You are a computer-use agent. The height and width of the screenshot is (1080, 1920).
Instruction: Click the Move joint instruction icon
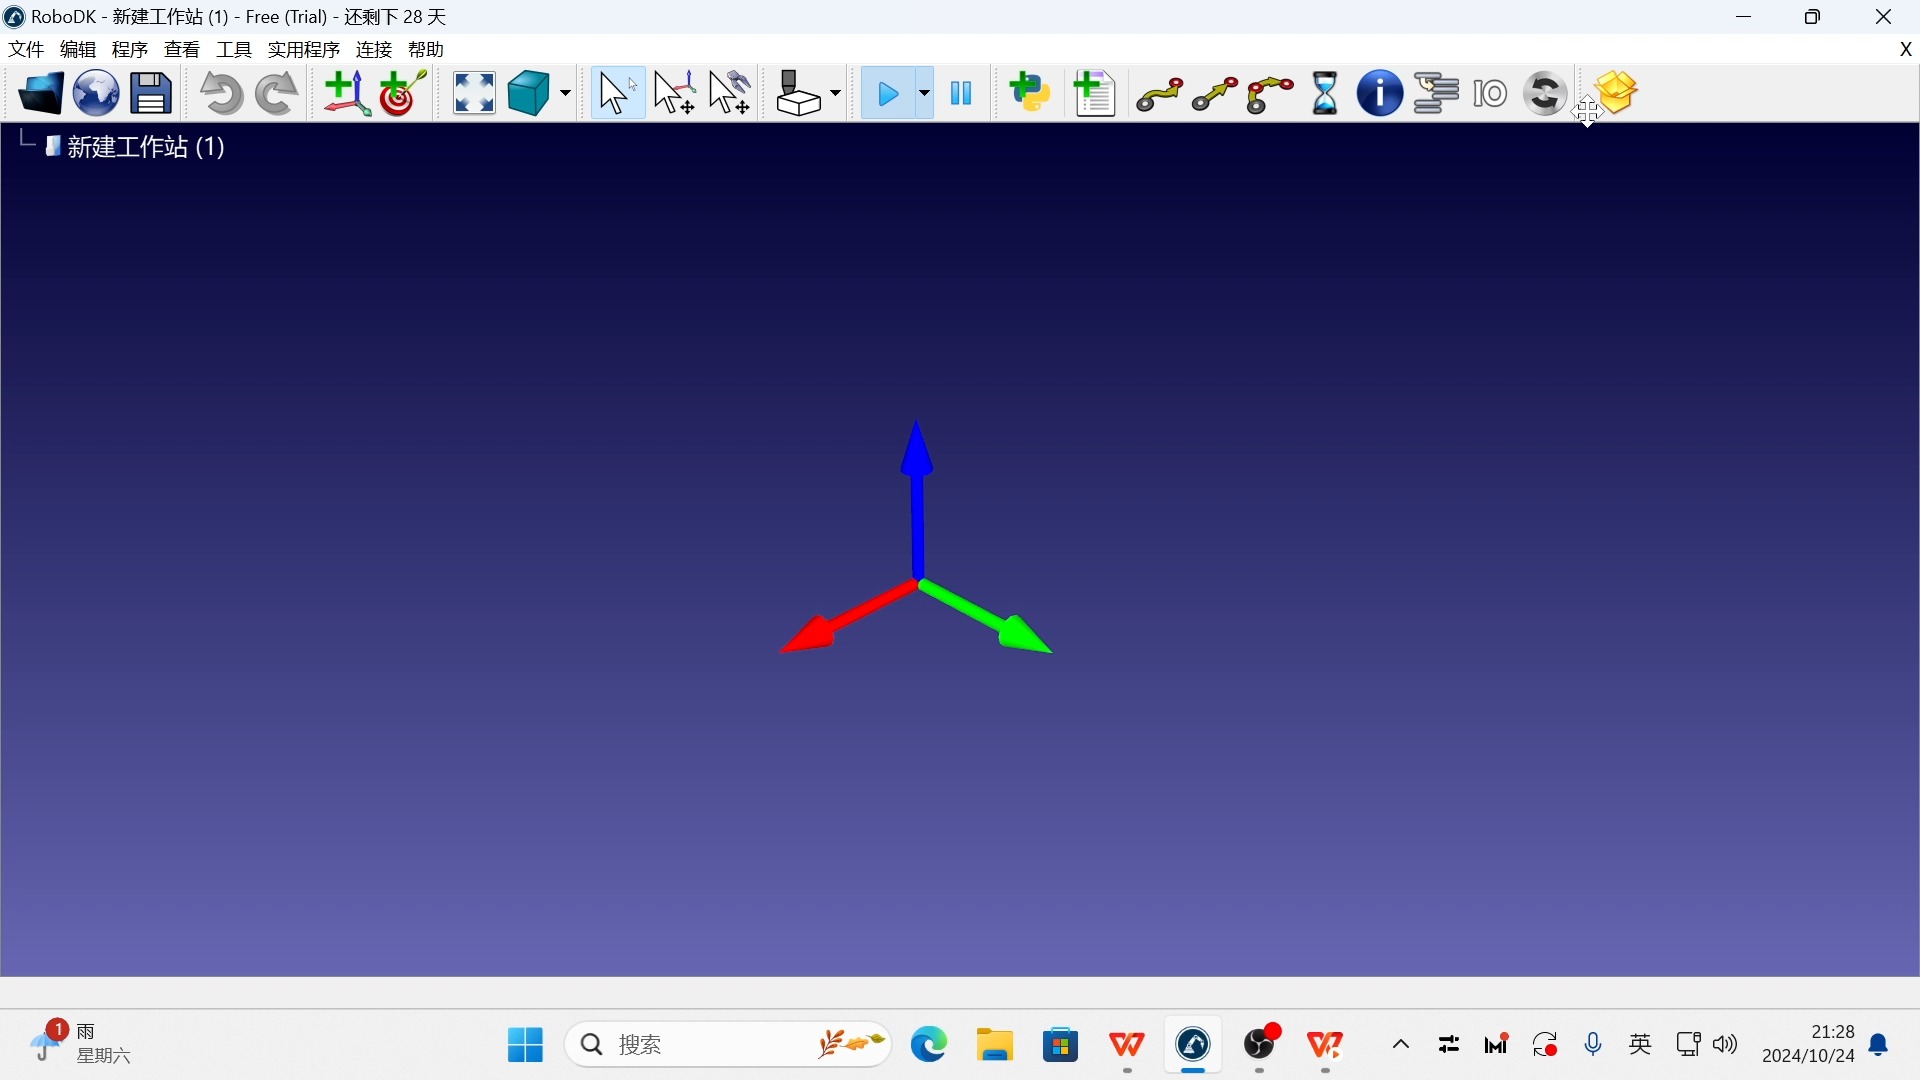[x=1160, y=94]
